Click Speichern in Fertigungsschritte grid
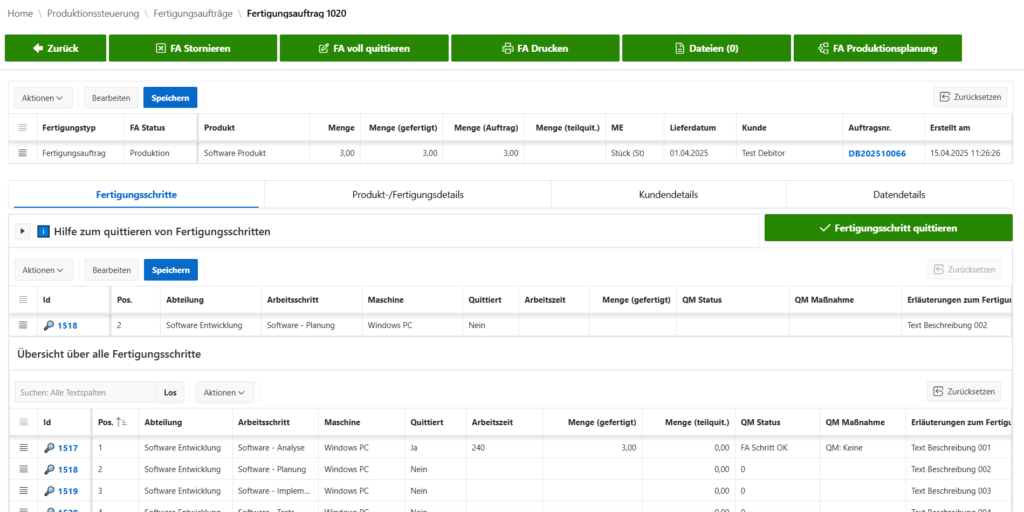 (x=170, y=270)
